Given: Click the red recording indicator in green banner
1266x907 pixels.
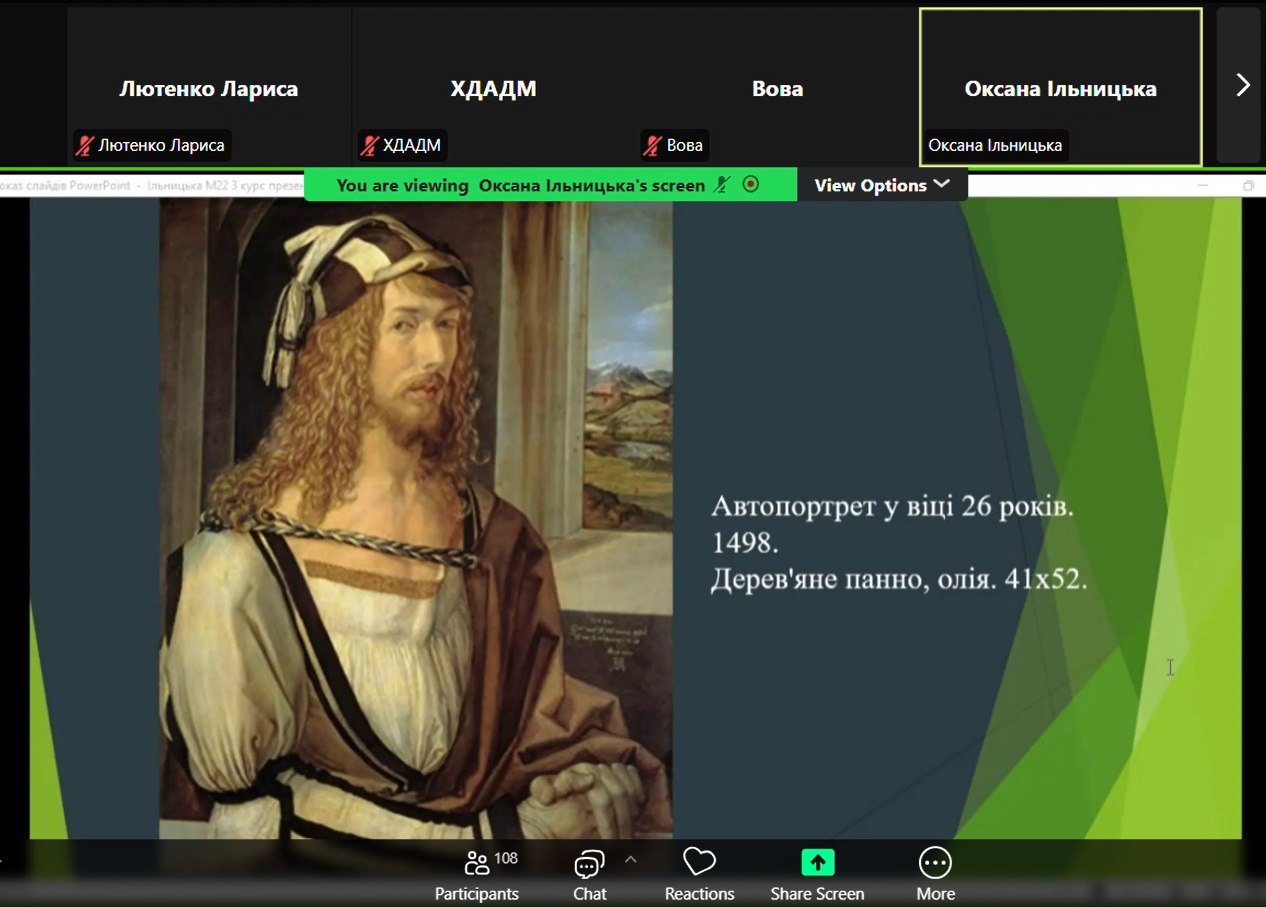Looking at the screenshot, I should coord(751,185).
